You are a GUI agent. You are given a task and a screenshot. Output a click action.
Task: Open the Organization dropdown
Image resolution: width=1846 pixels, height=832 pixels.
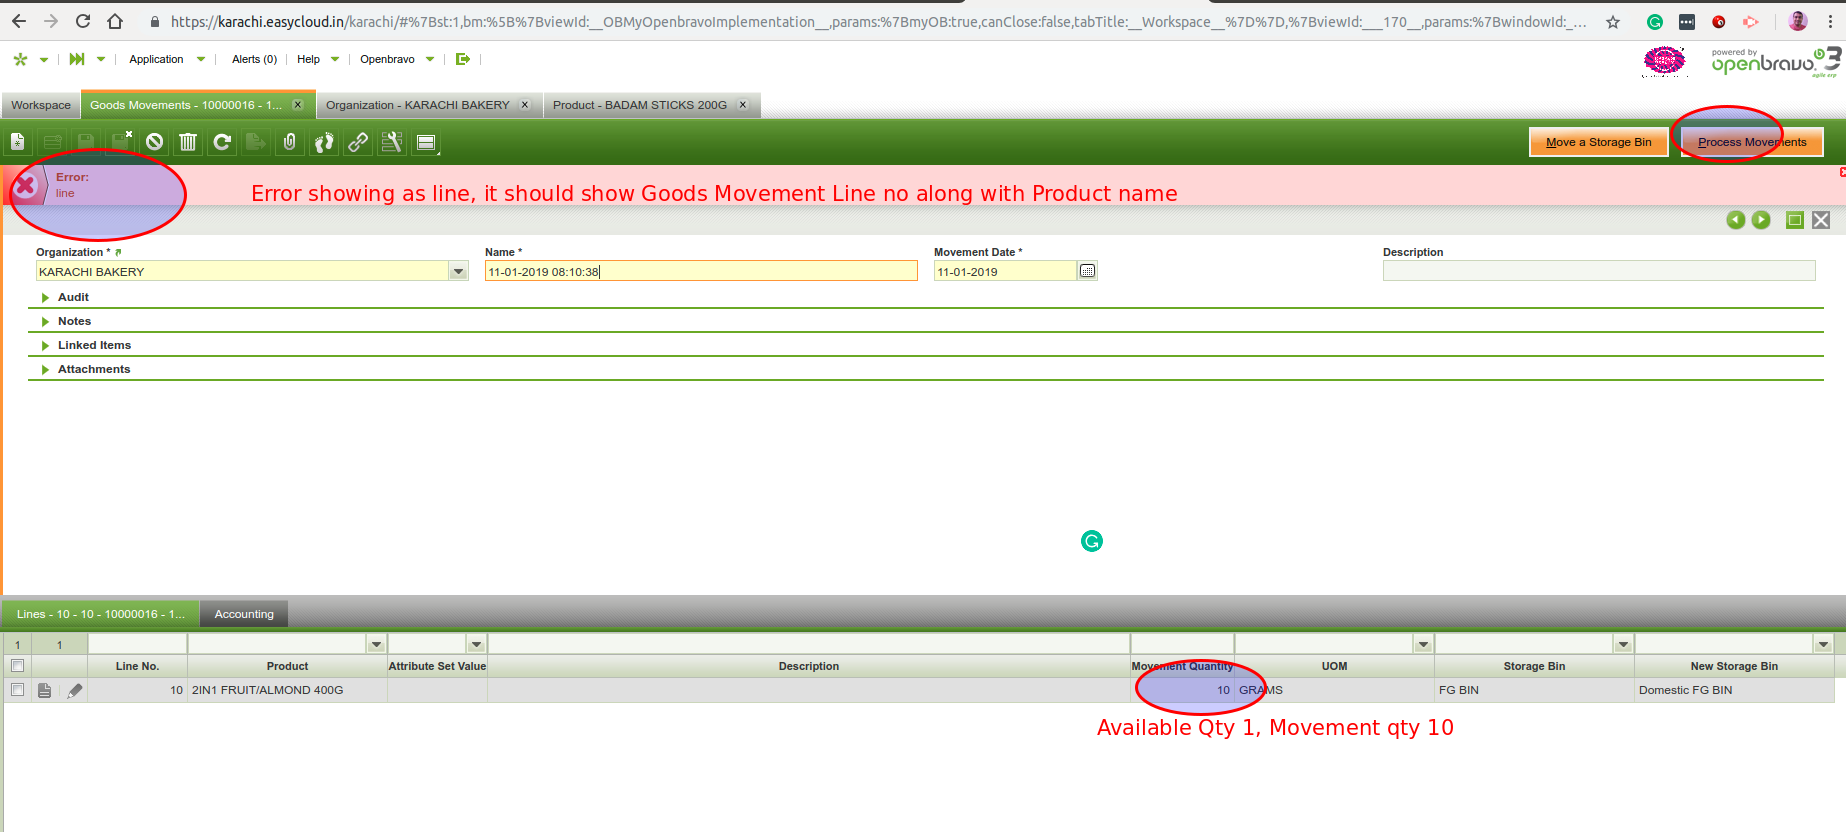[x=458, y=272]
